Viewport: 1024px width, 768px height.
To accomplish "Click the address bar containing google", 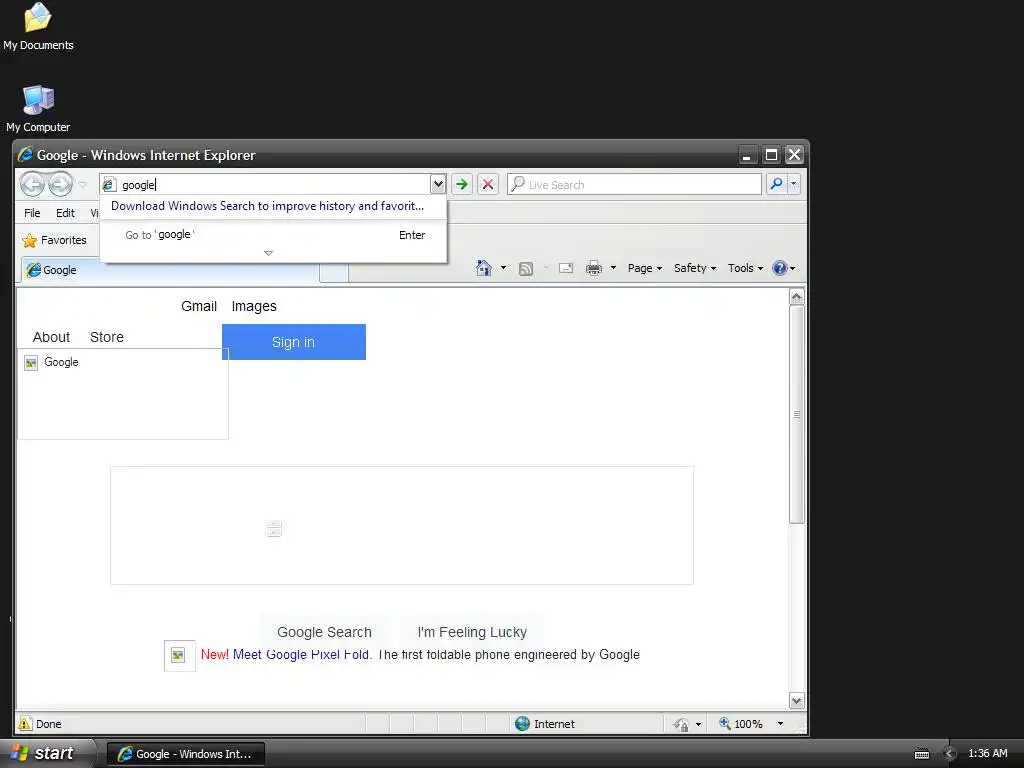I will [274, 185].
